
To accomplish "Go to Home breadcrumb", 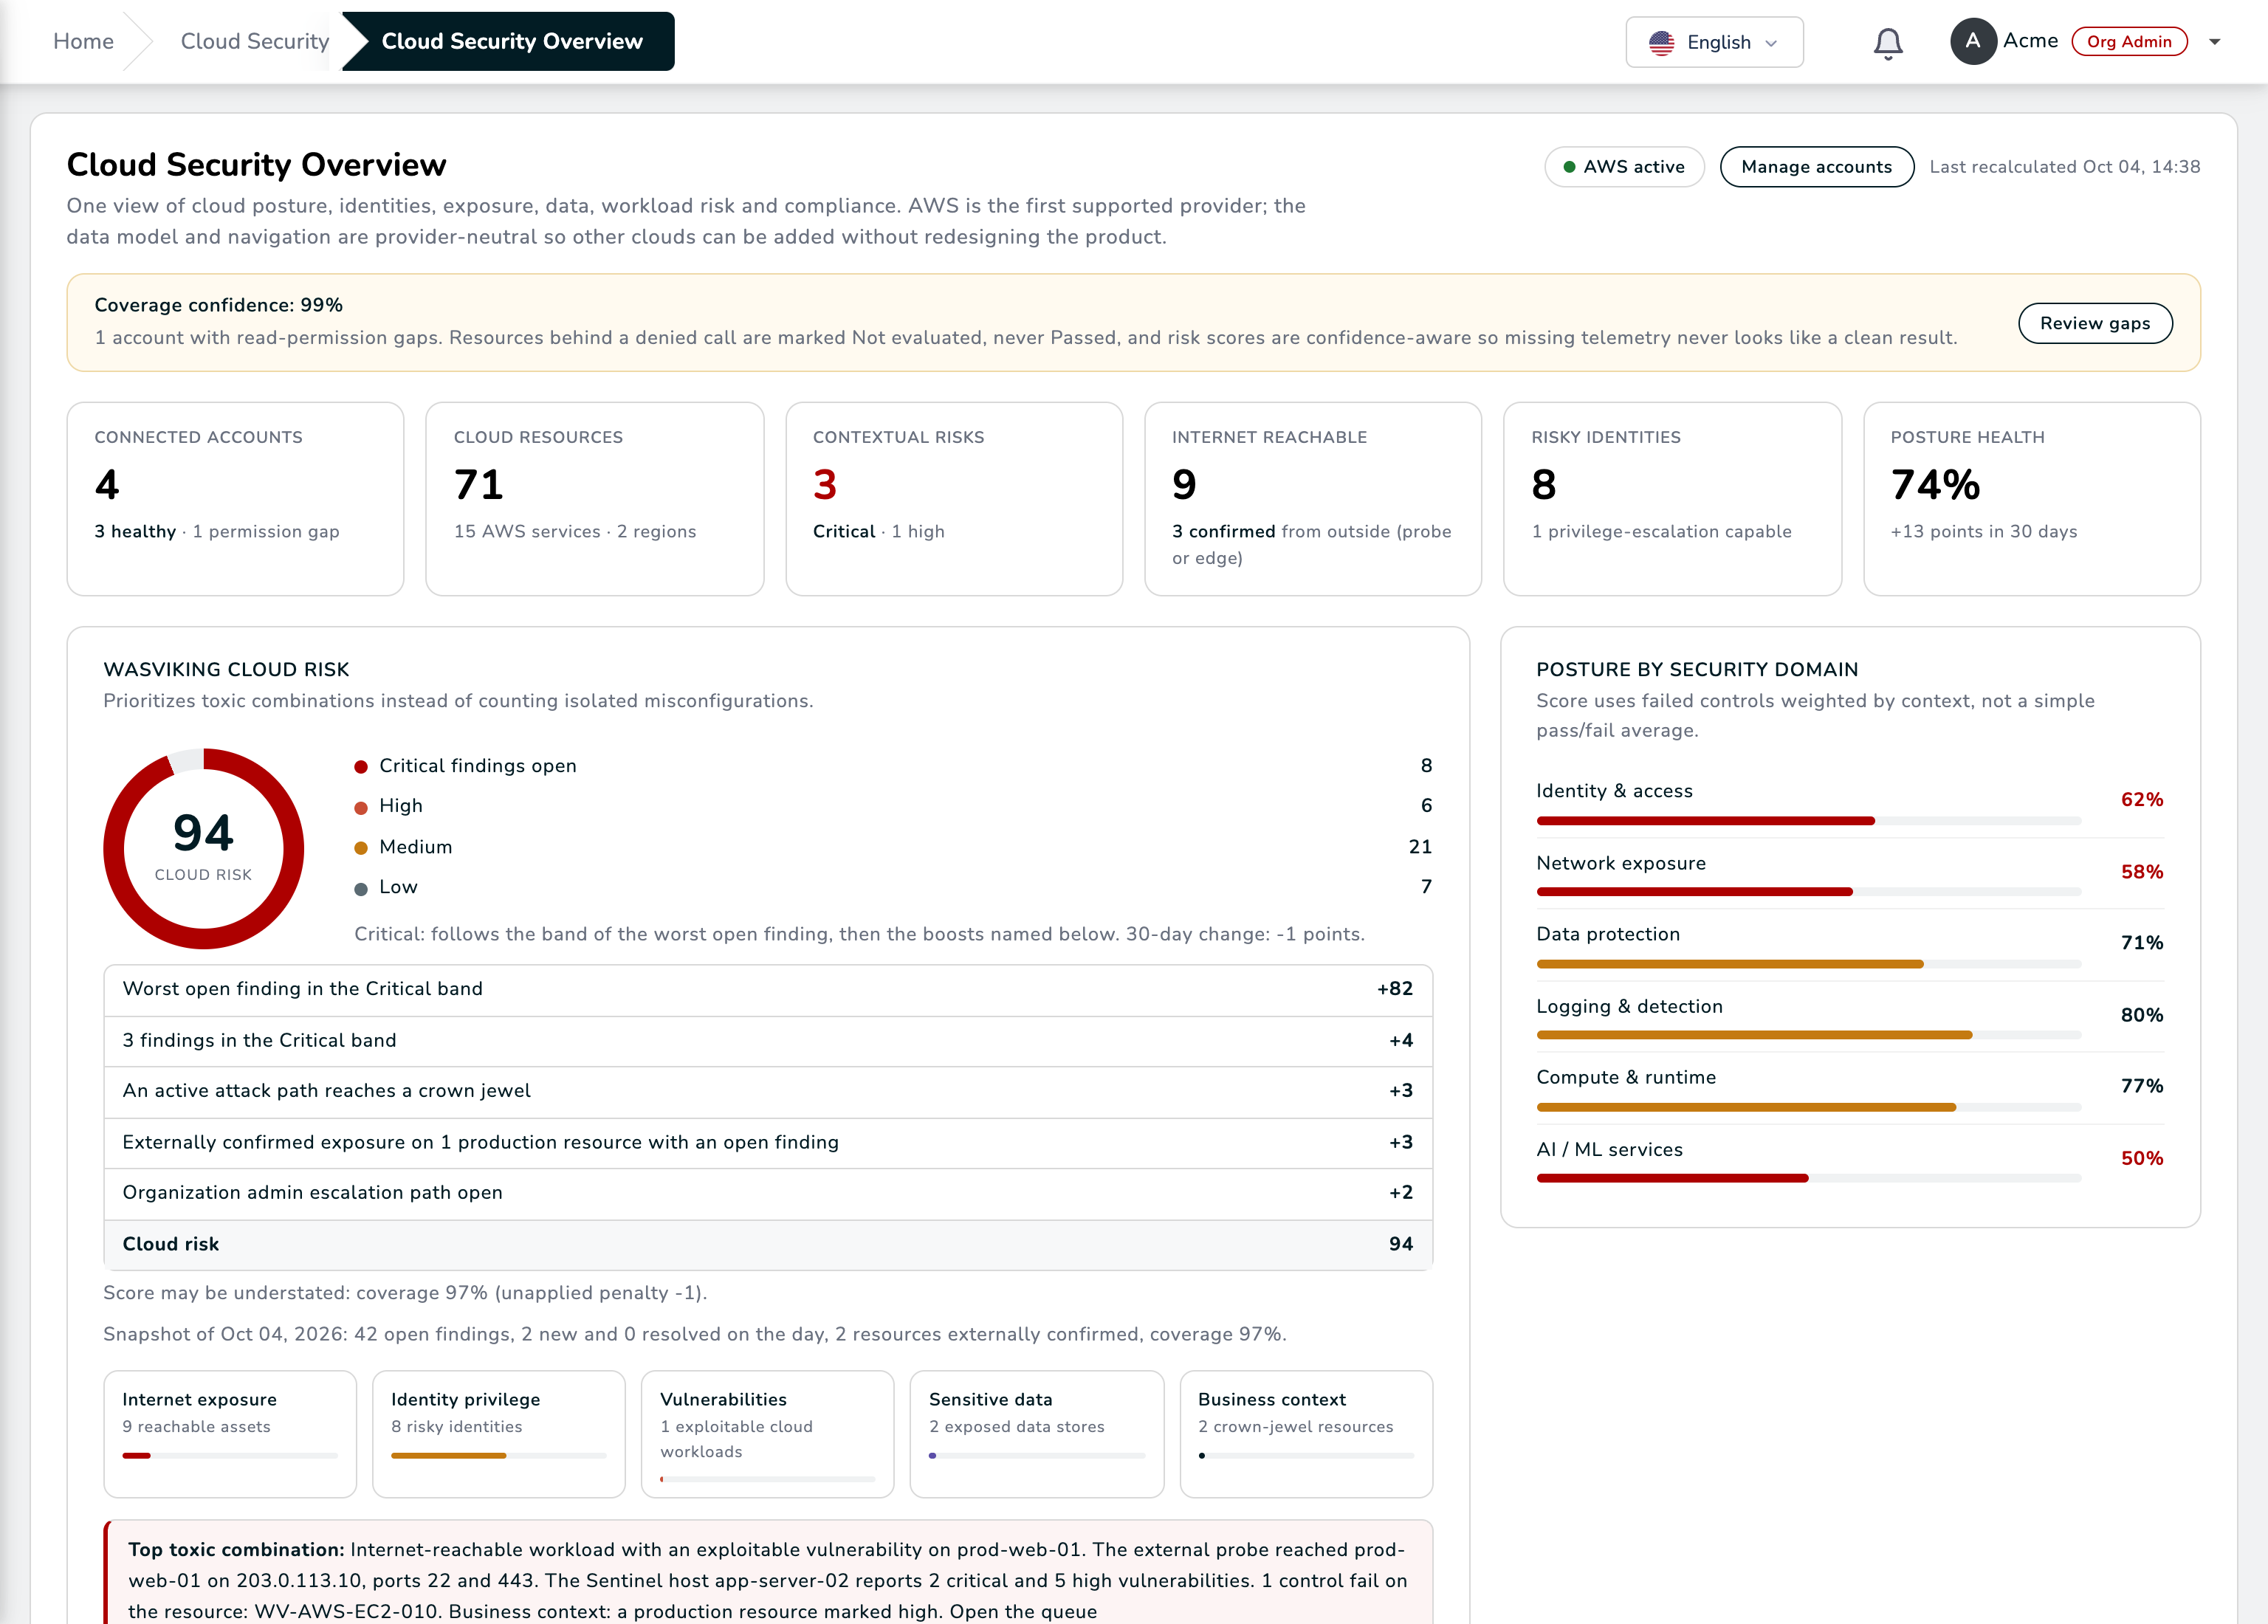I will coord(83,41).
